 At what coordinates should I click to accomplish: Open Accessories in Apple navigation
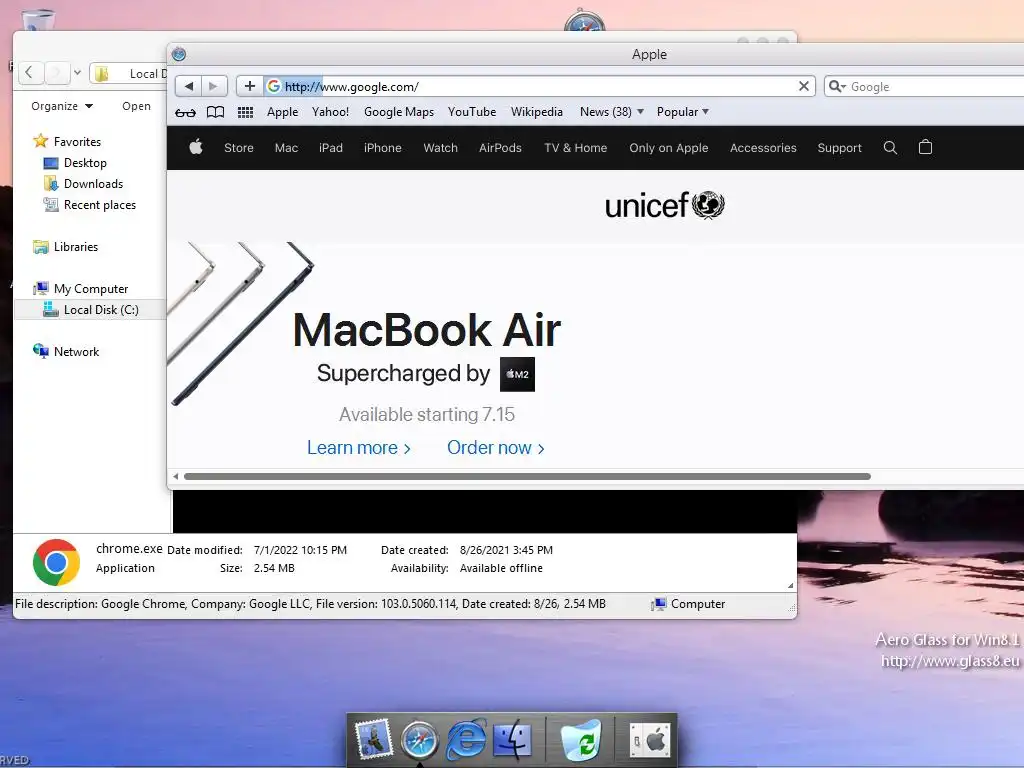pyautogui.click(x=763, y=148)
